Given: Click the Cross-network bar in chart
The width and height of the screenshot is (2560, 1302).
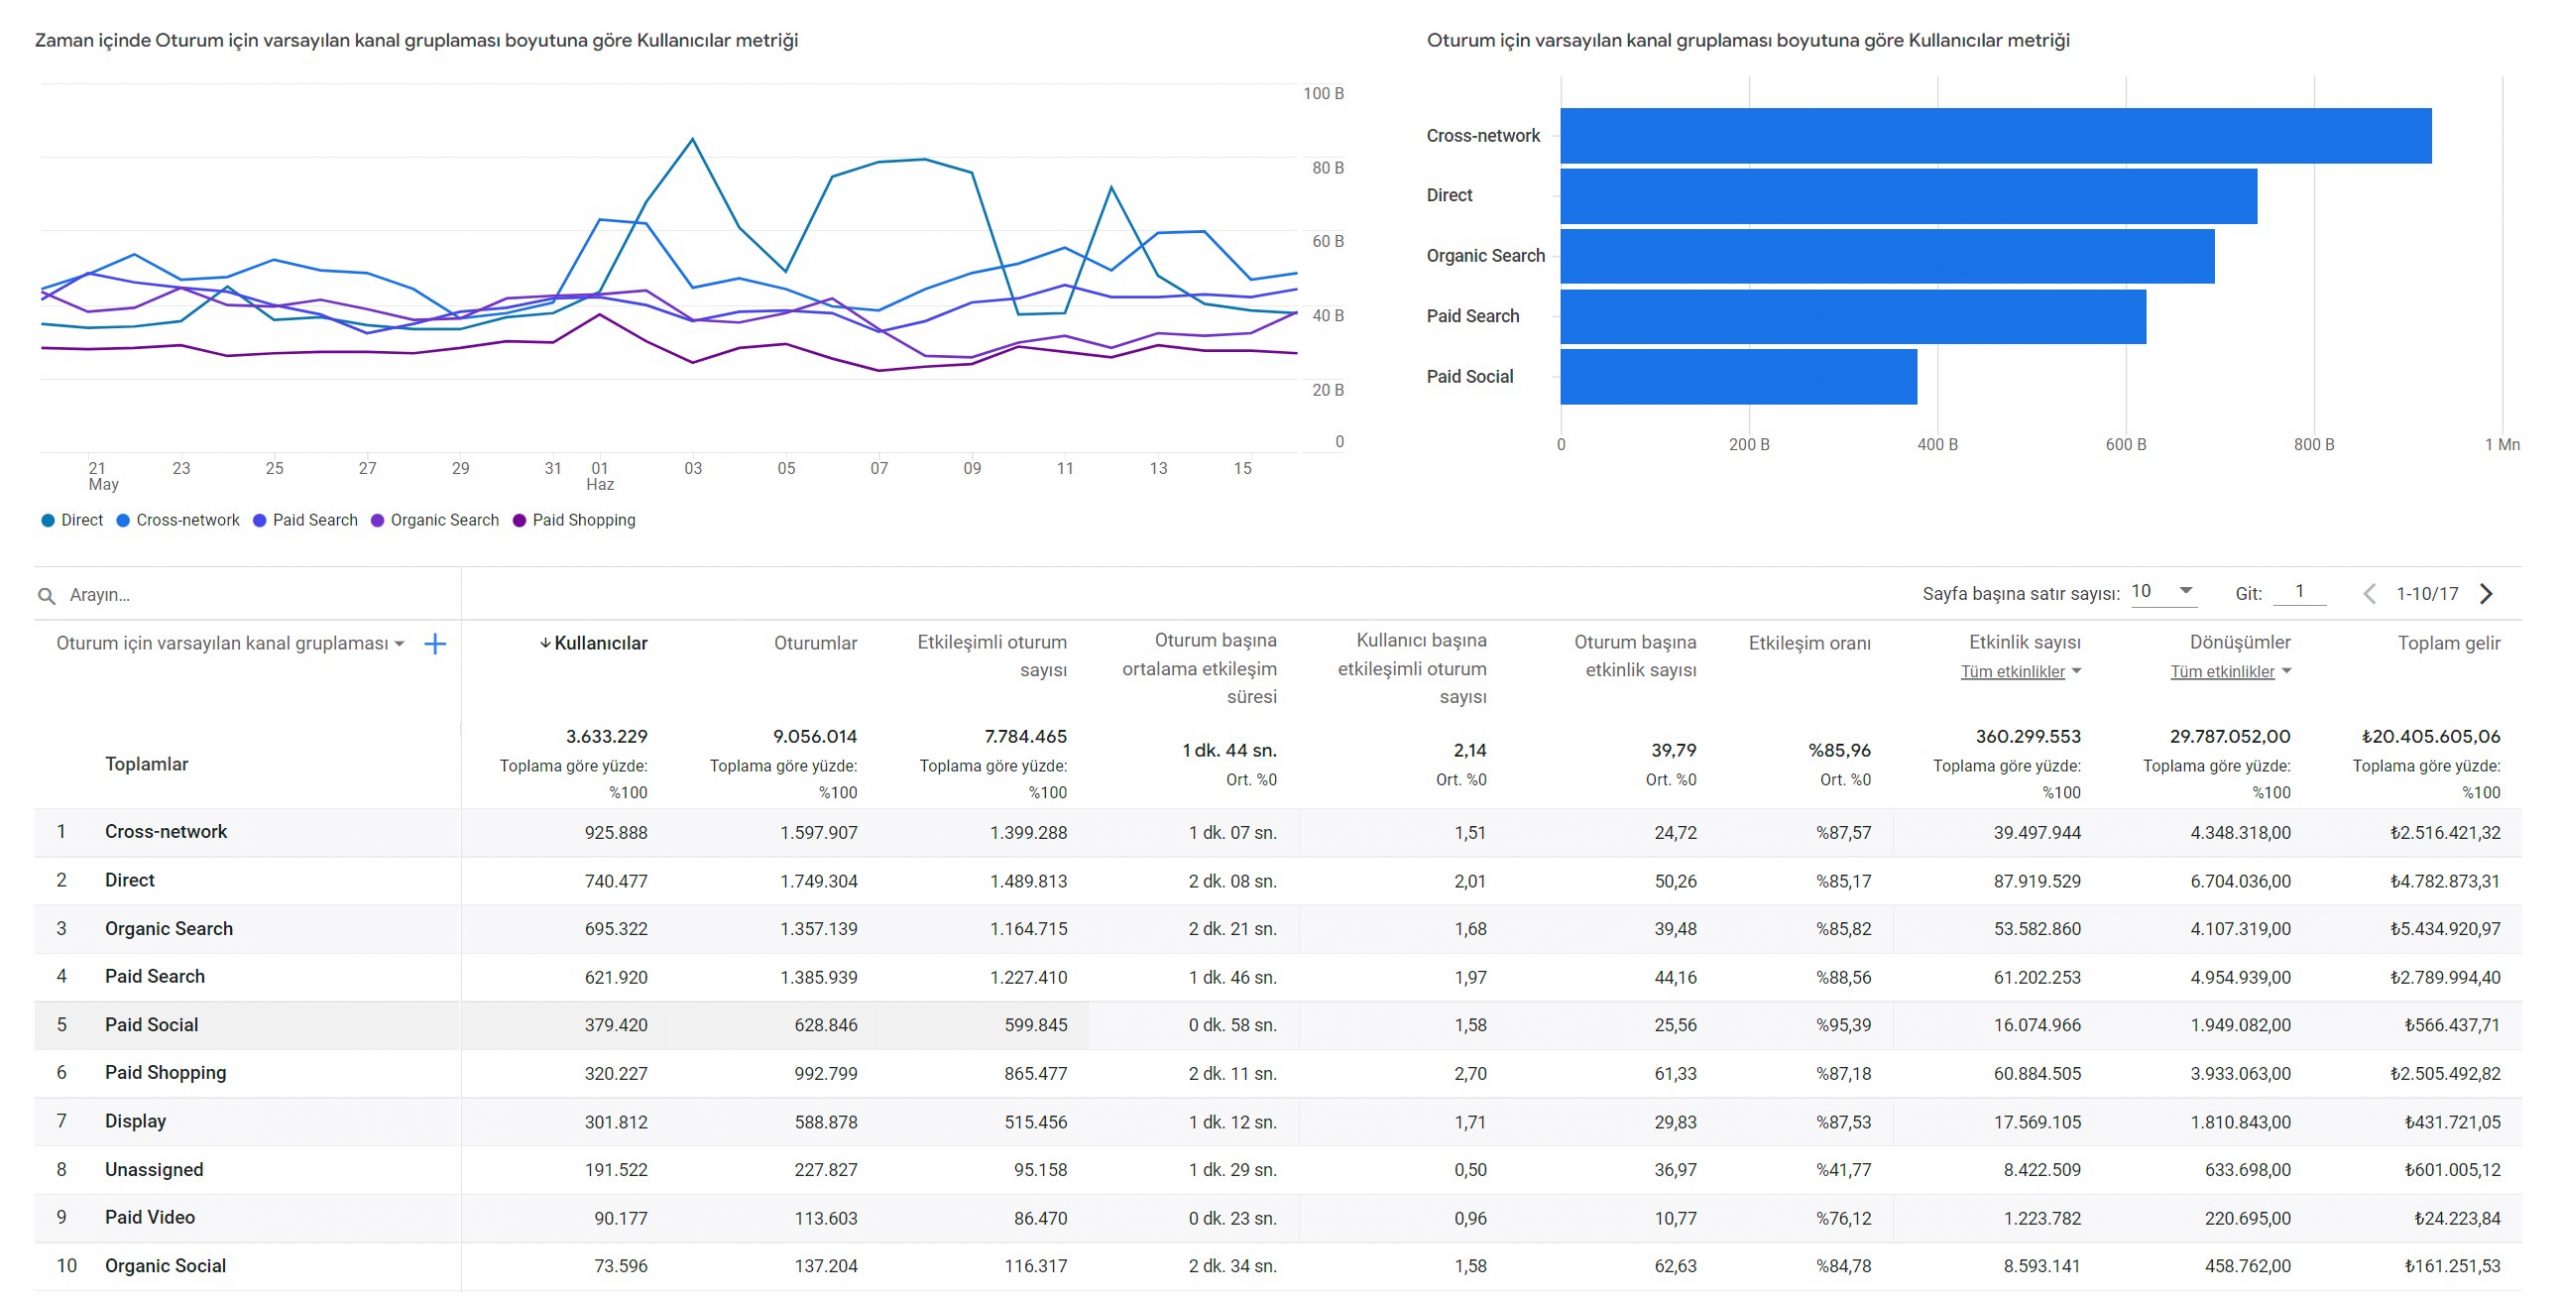Looking at the screenshot, I should (1995, 136).
